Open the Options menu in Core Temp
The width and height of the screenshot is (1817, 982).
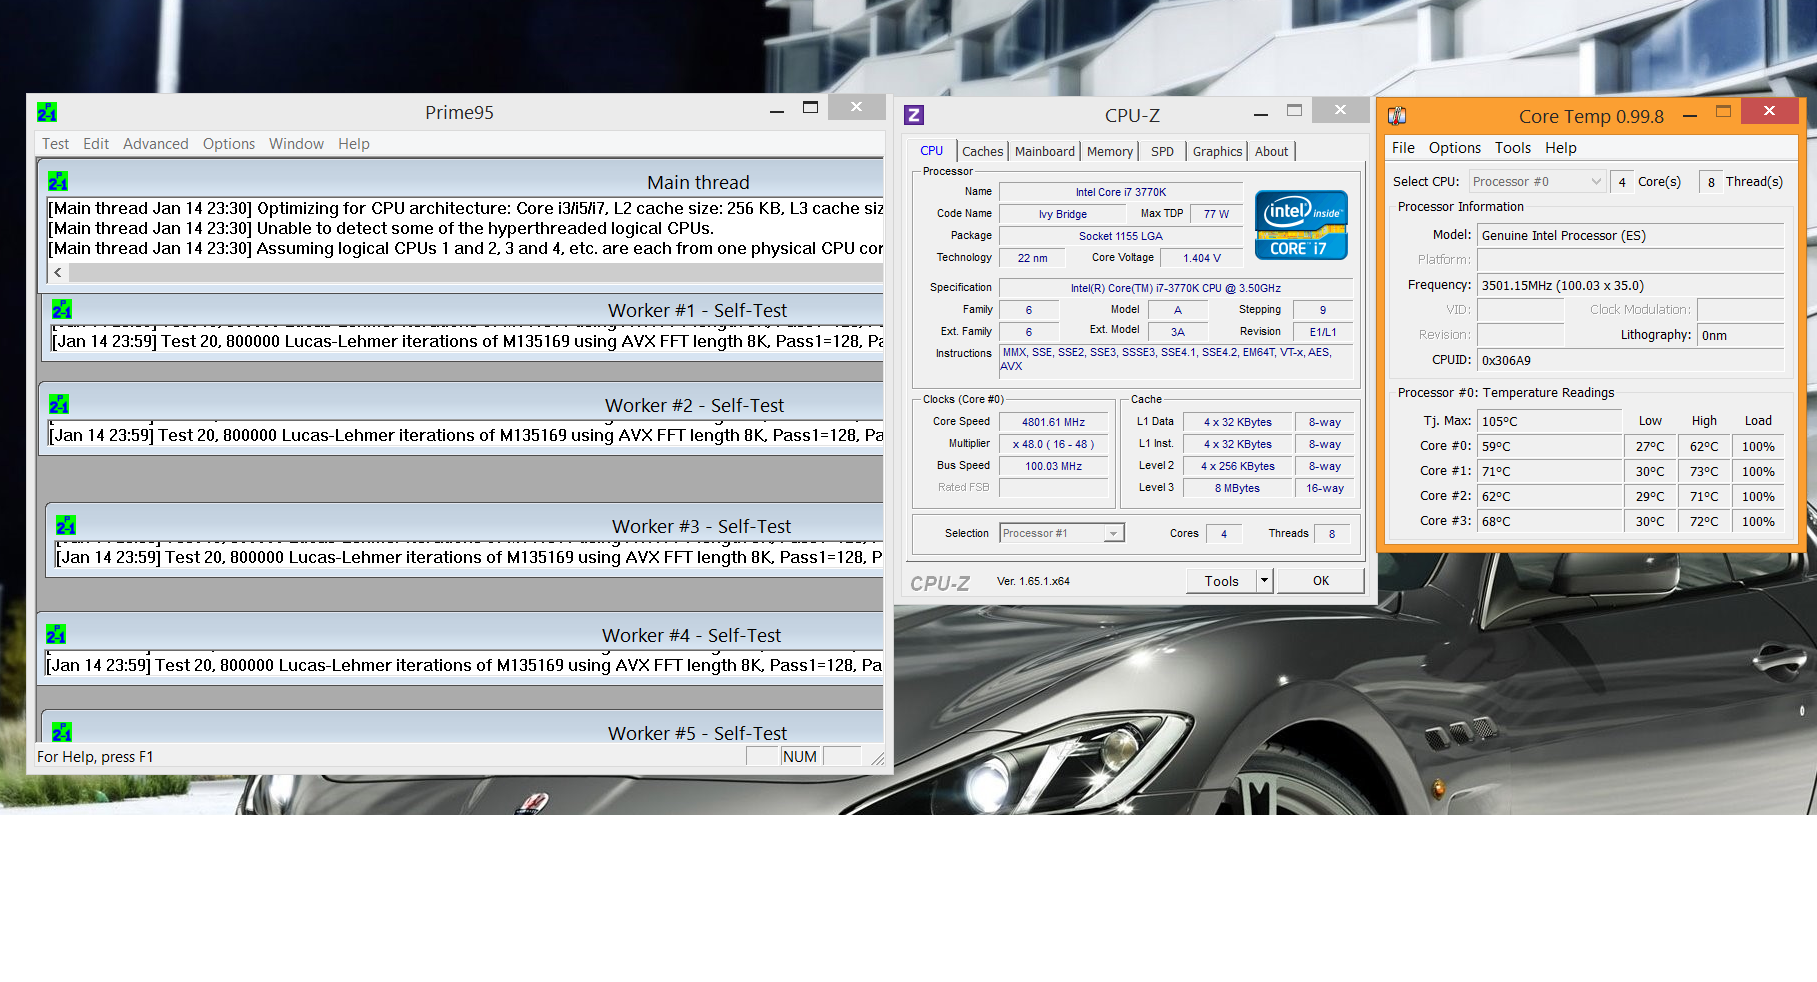pyautogui.click(x=1454, y=147)
